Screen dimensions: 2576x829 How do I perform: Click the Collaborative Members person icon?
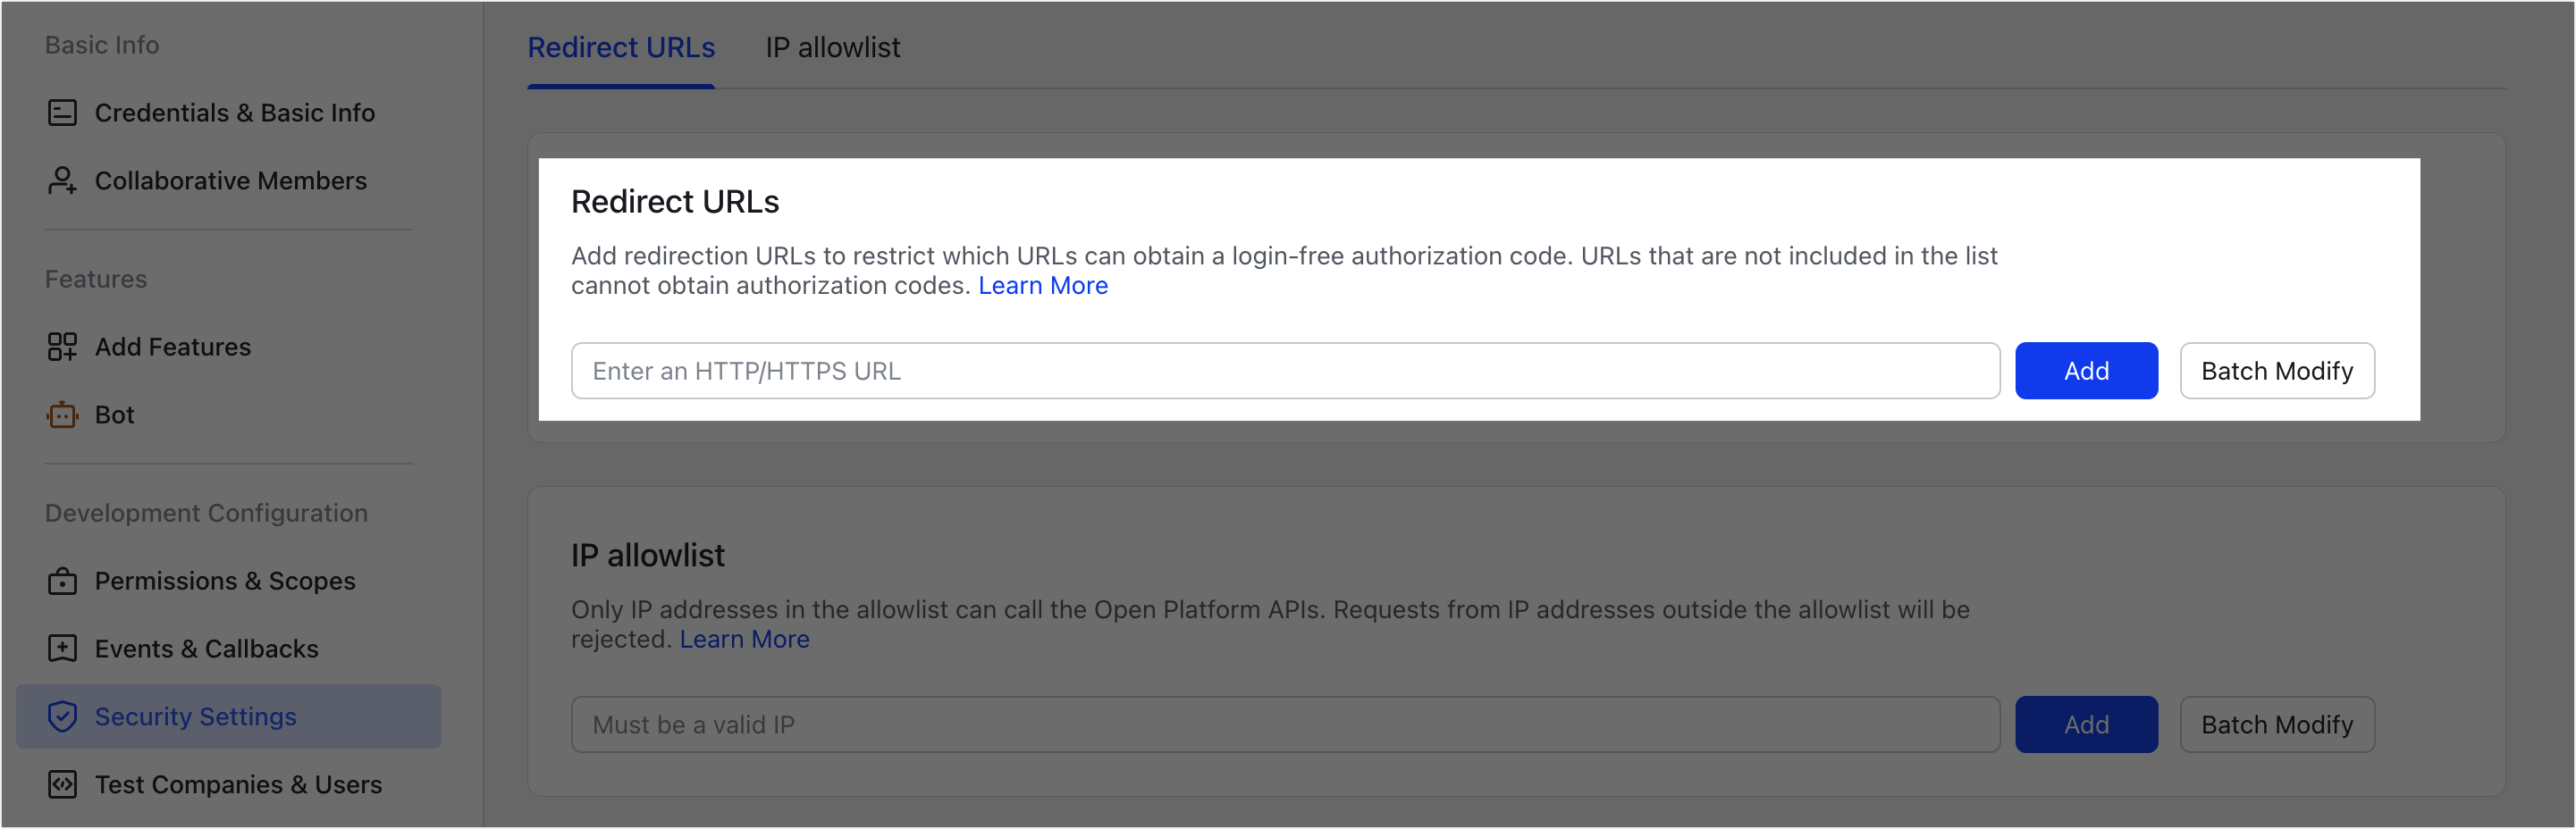tap(62, 181)
